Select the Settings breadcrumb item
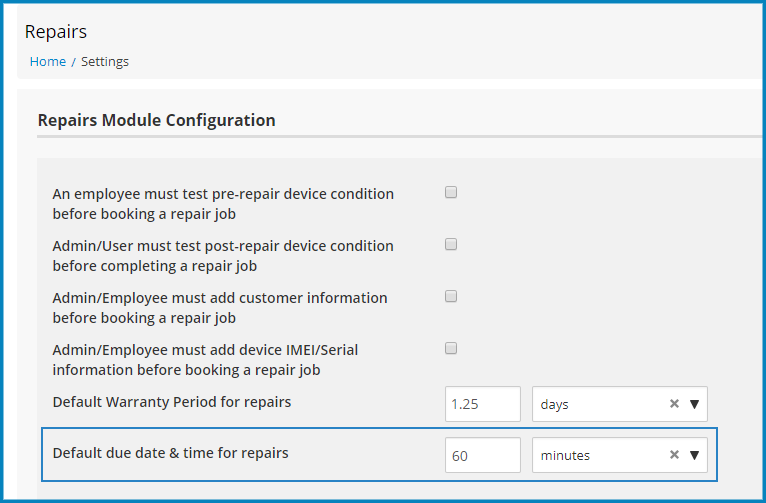This screenshot has width=766, height=503. pos(105,62)
